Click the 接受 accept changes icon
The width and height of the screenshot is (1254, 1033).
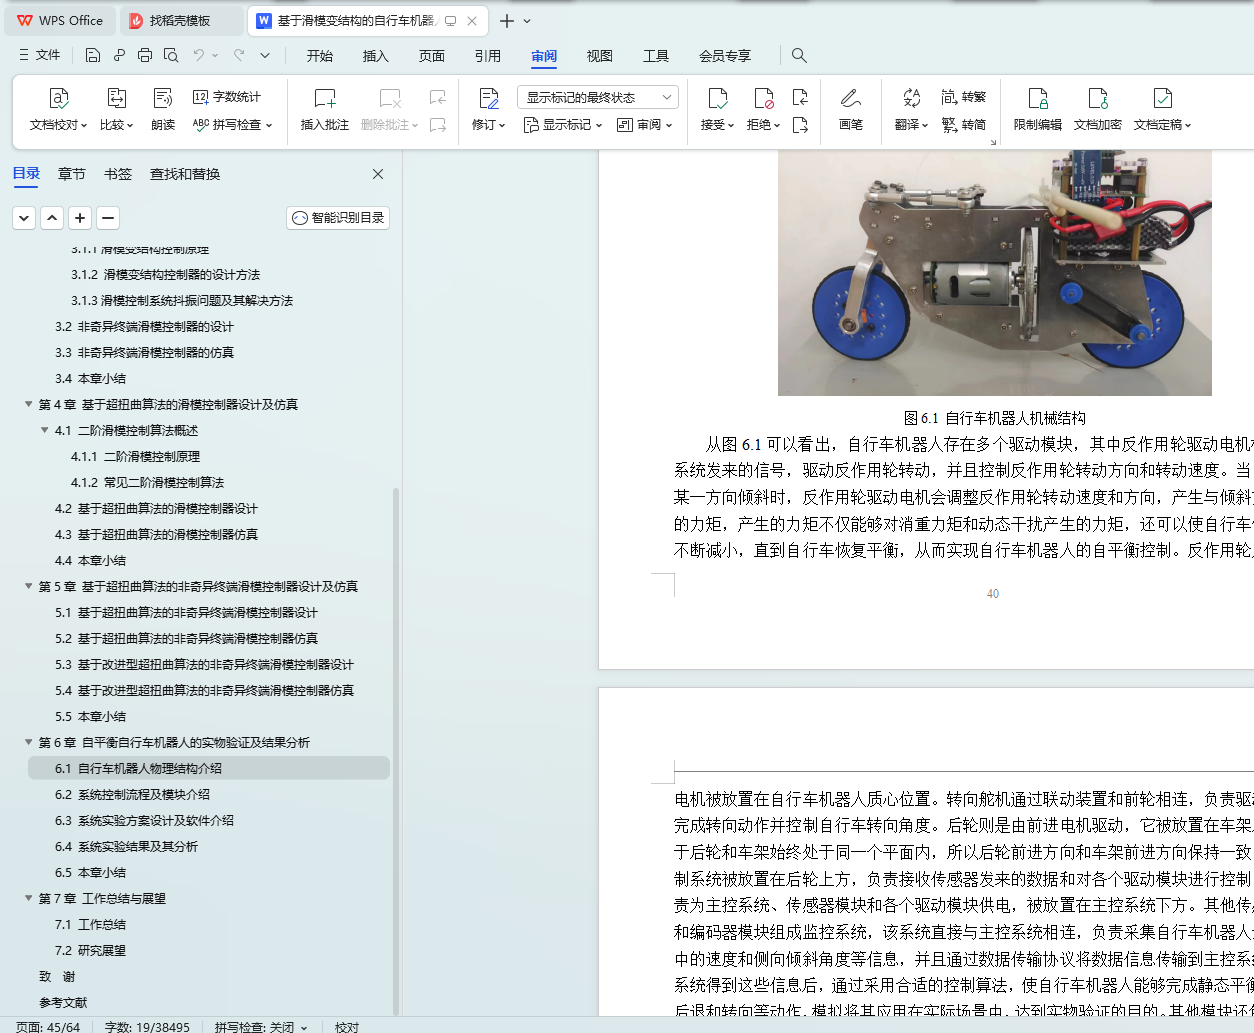point(717,98)
